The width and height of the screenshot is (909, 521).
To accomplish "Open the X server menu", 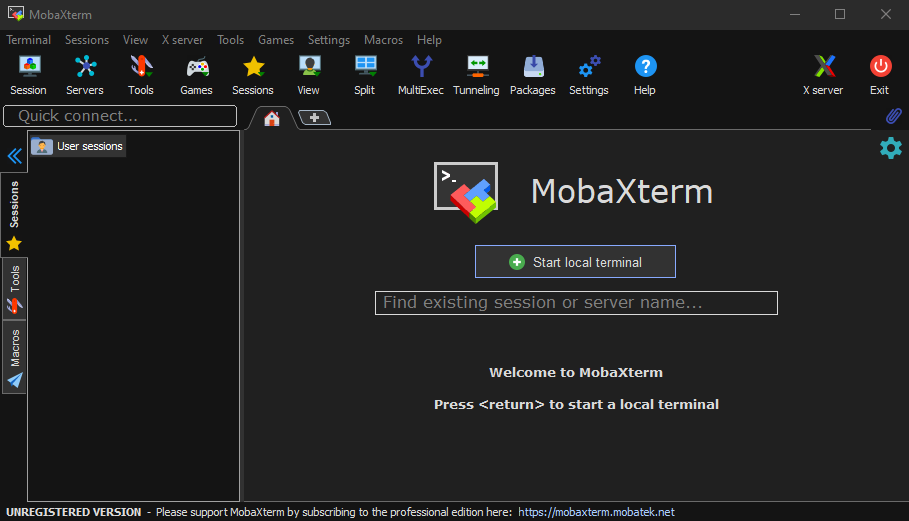I will click(182, 40).
